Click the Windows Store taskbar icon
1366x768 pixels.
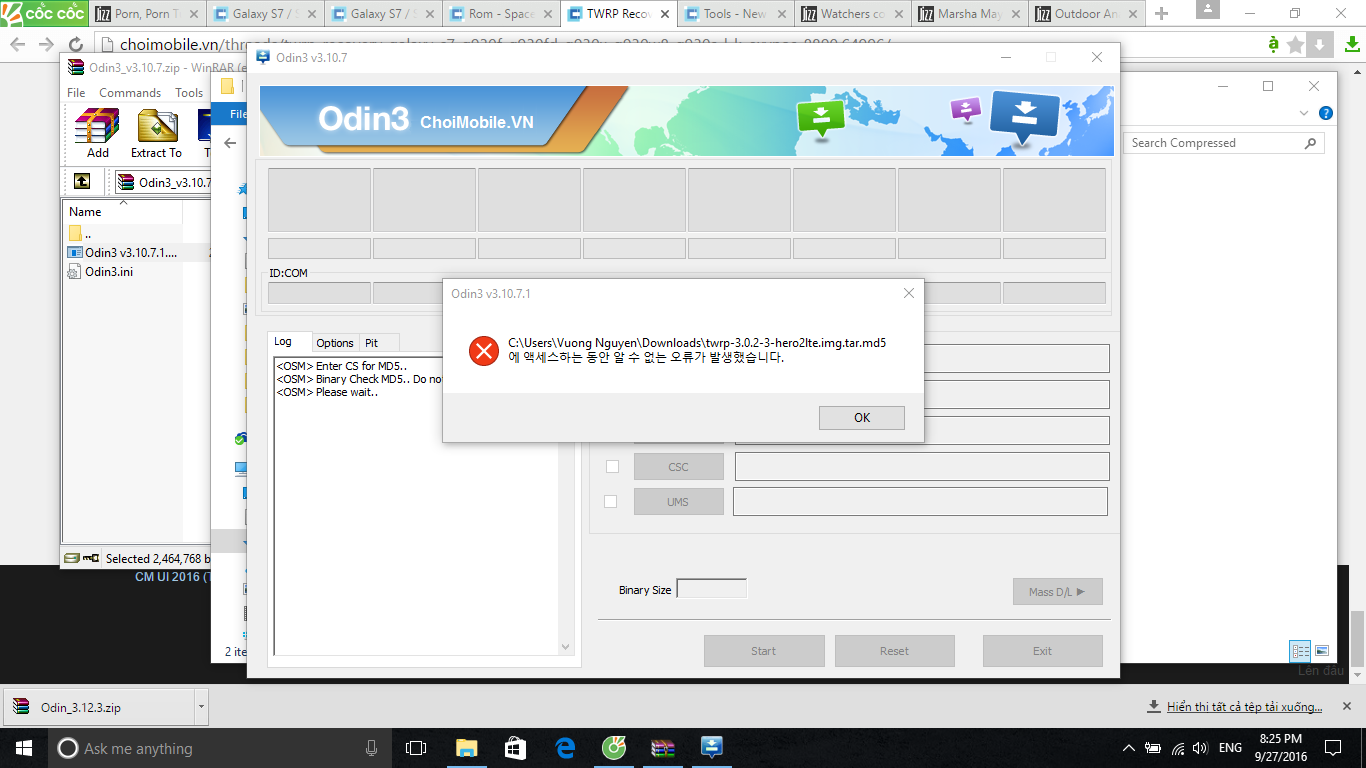515,748
